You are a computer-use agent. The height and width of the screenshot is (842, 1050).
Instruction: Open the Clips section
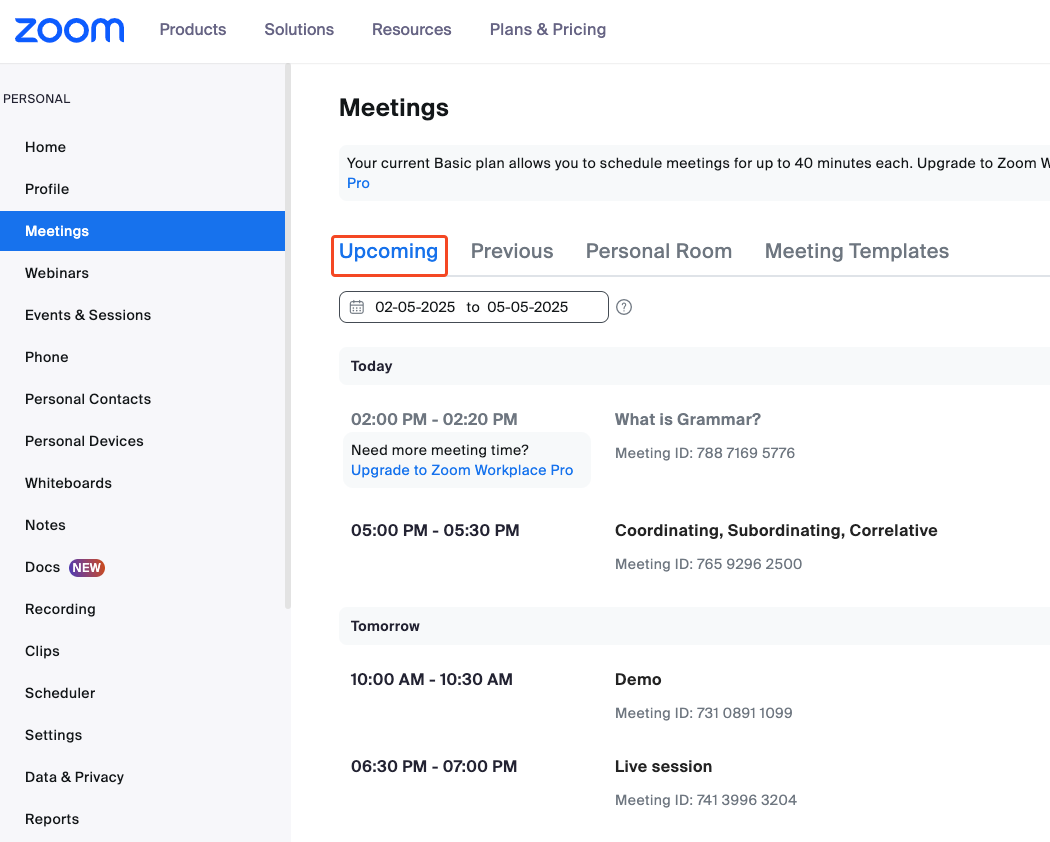[41, 651]
